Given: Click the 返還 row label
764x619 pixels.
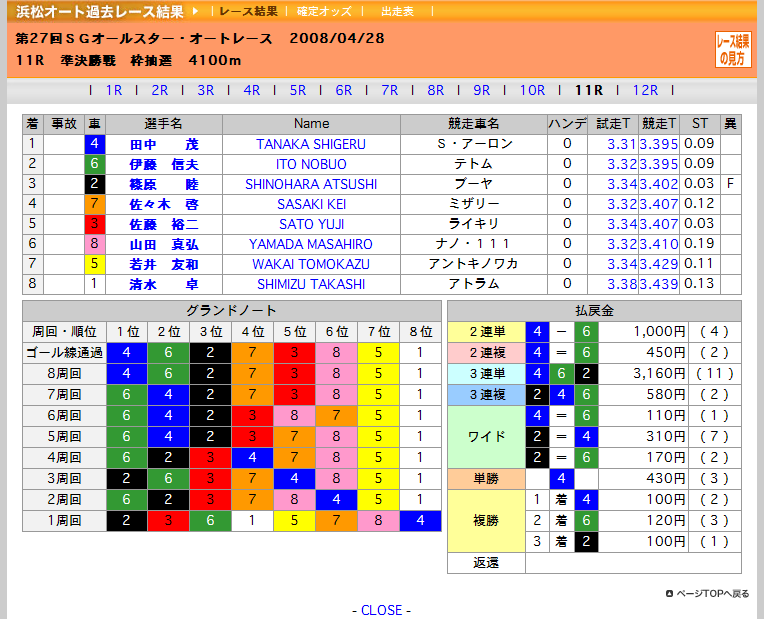Looking at the screenshot, I should [487, 563].
